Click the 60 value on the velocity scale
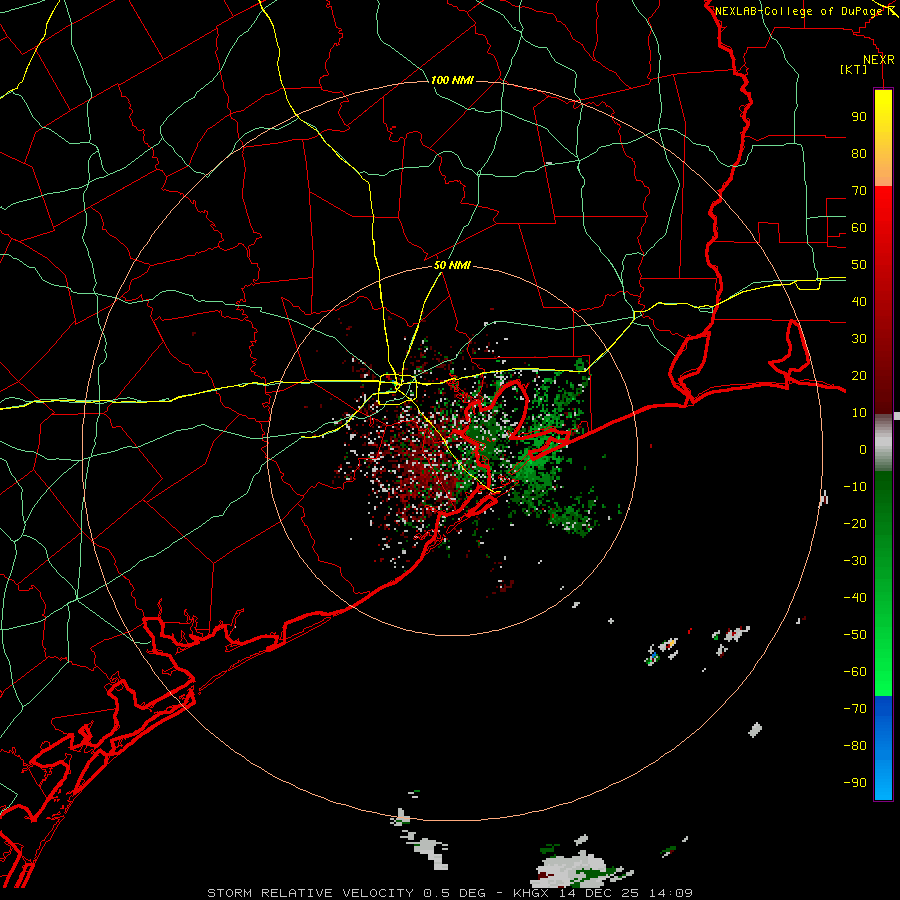Viewport: 900px width, 900px height. pos(859,227)
